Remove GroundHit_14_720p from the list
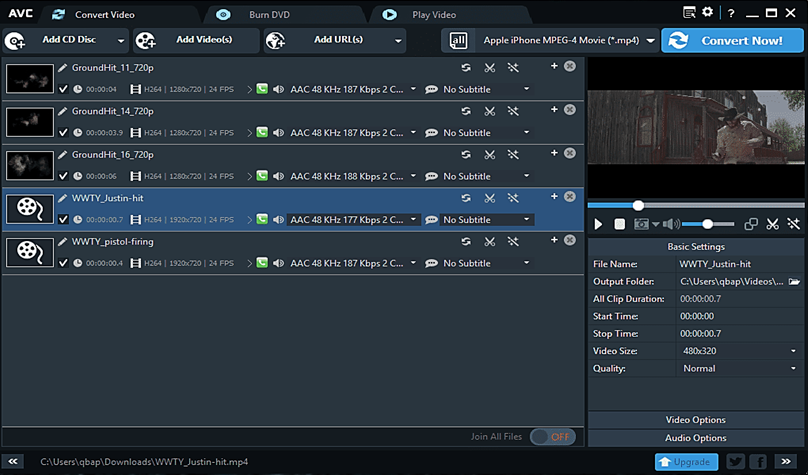Image resolution: width=808 pixels, height=475 pixels. 569,109
